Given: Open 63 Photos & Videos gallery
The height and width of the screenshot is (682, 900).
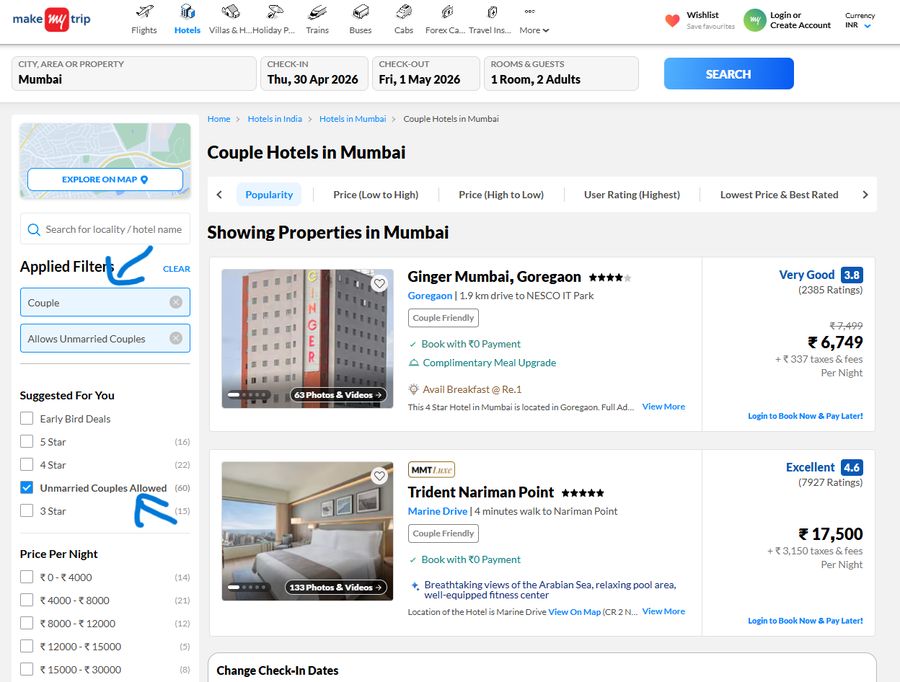Looking at the screenshot, I should tap(338, 395).
